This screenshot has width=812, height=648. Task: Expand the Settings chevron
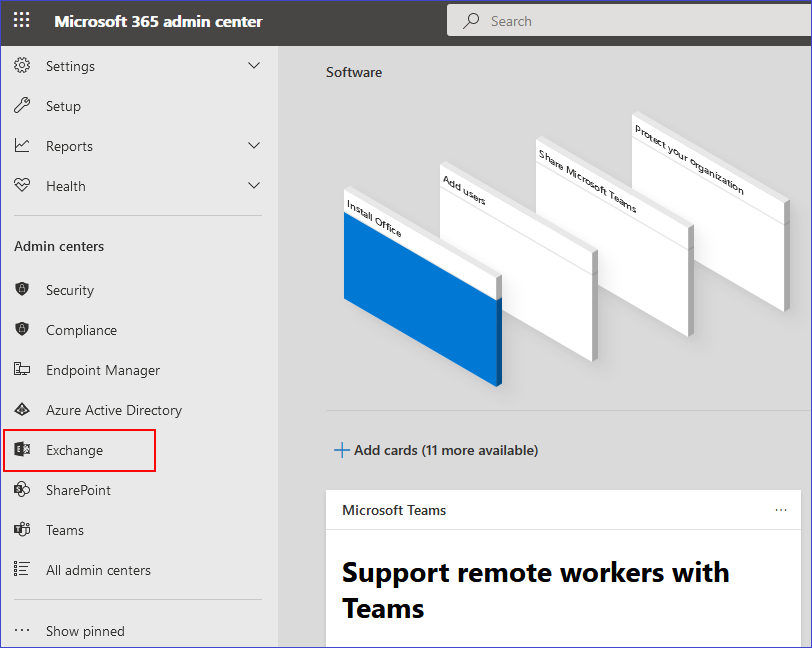[x=254, y=66]
